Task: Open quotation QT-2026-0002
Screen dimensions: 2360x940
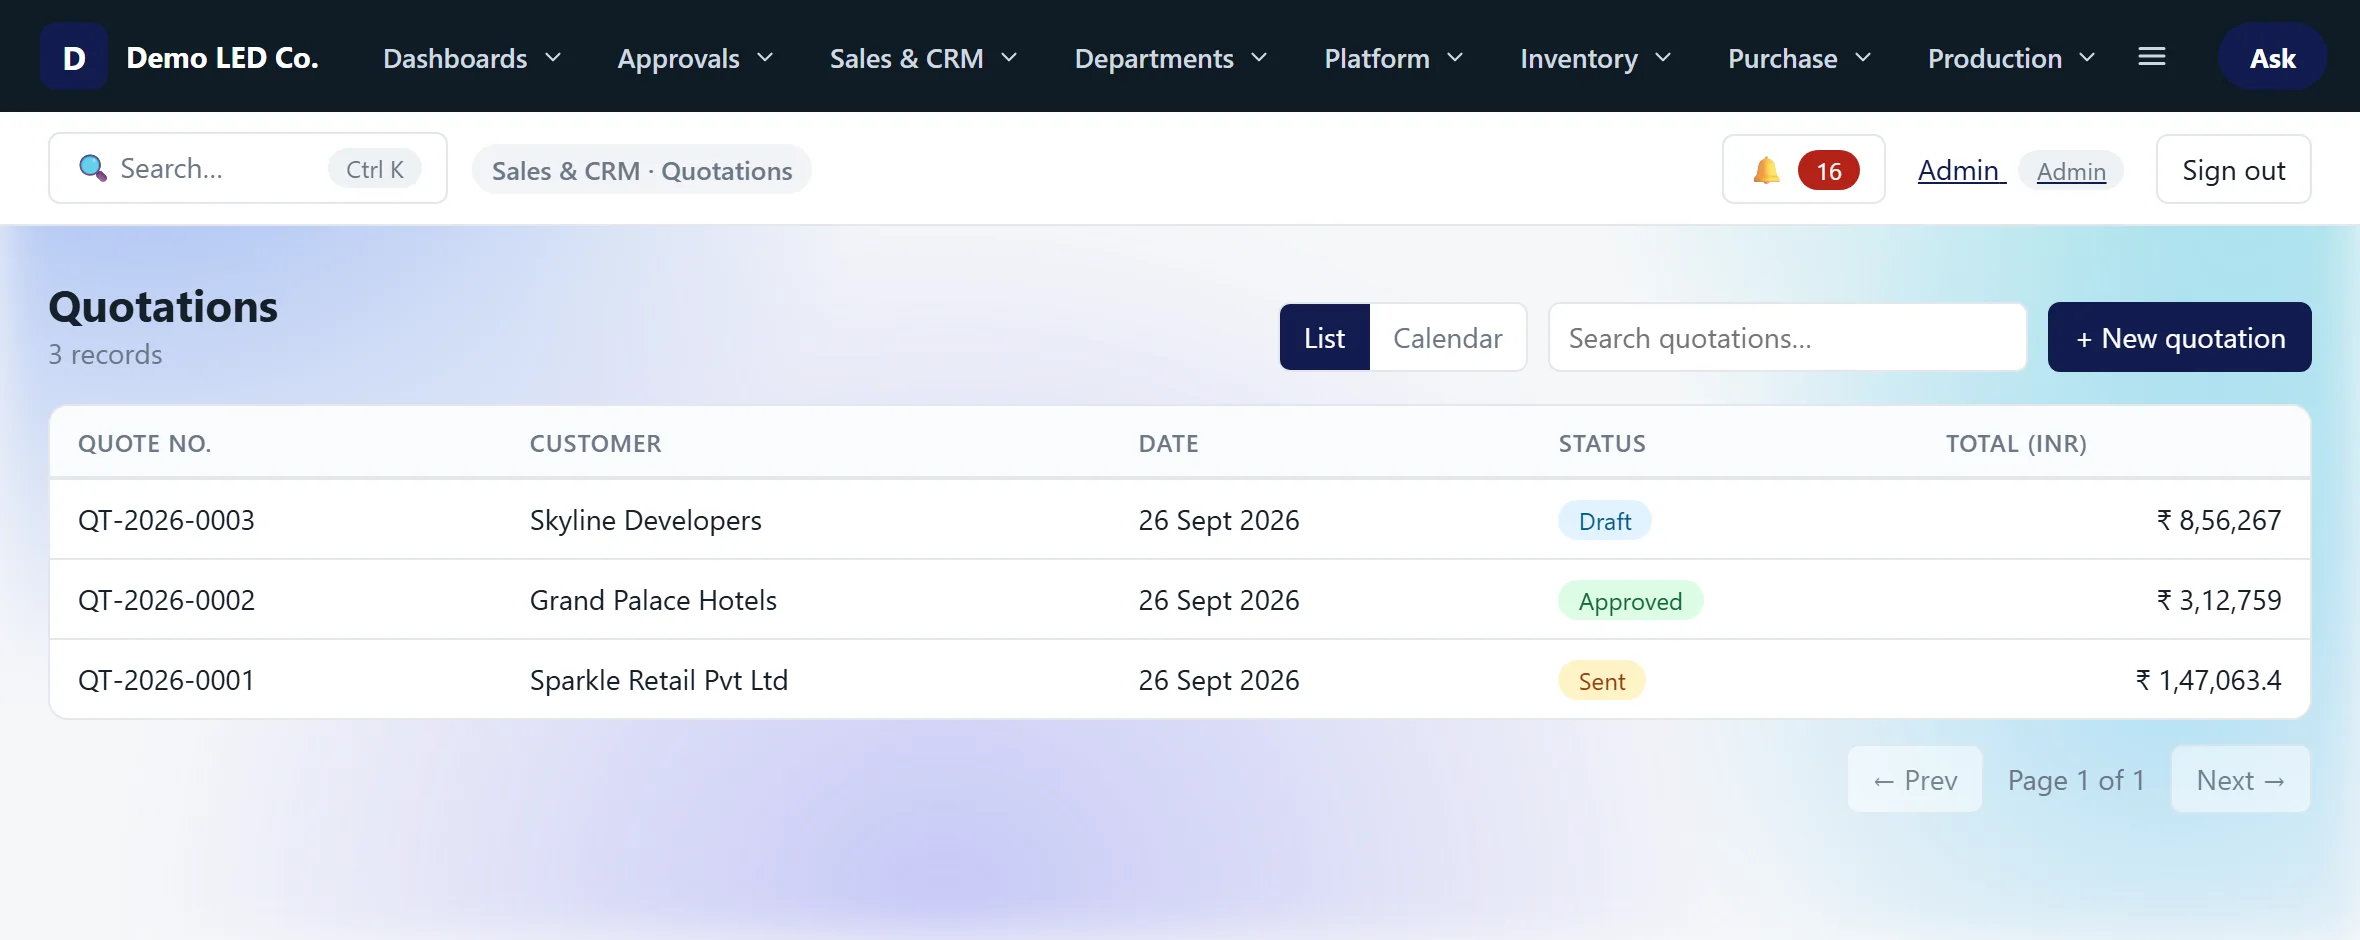Action: coord(166,600)
